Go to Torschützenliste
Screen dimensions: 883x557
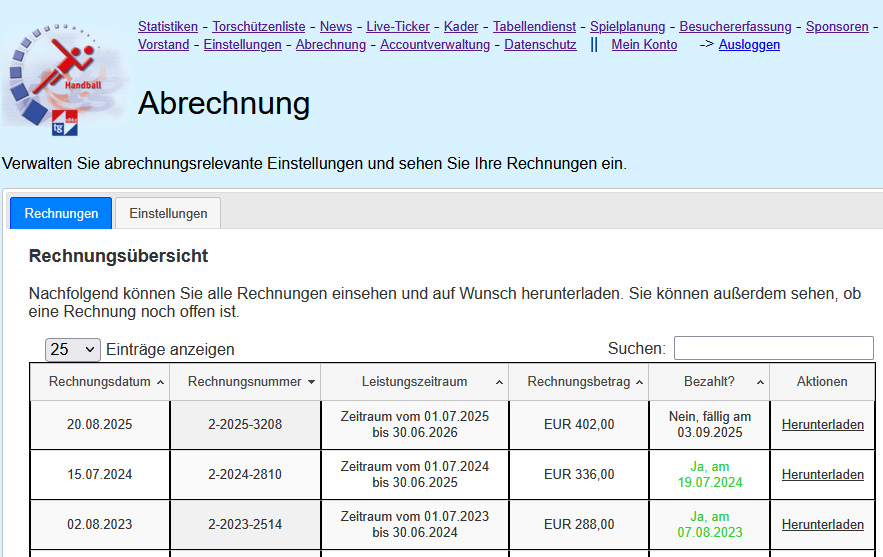click(x=259, y=27)
